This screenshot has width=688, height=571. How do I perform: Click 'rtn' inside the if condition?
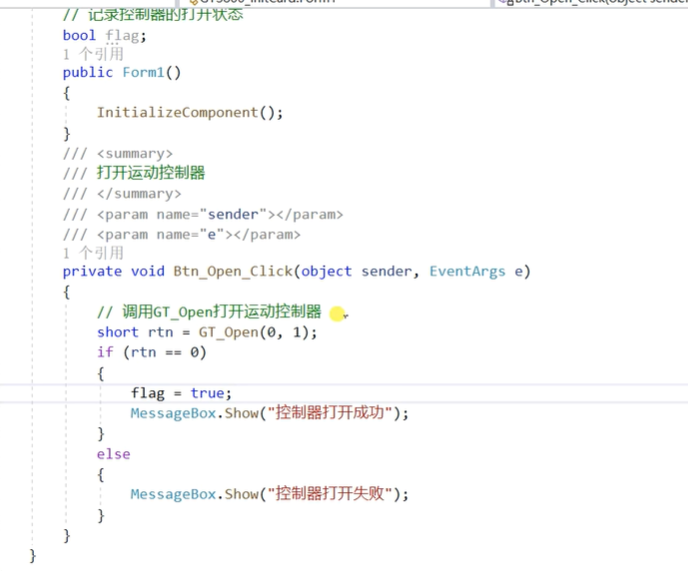point(143,352)
